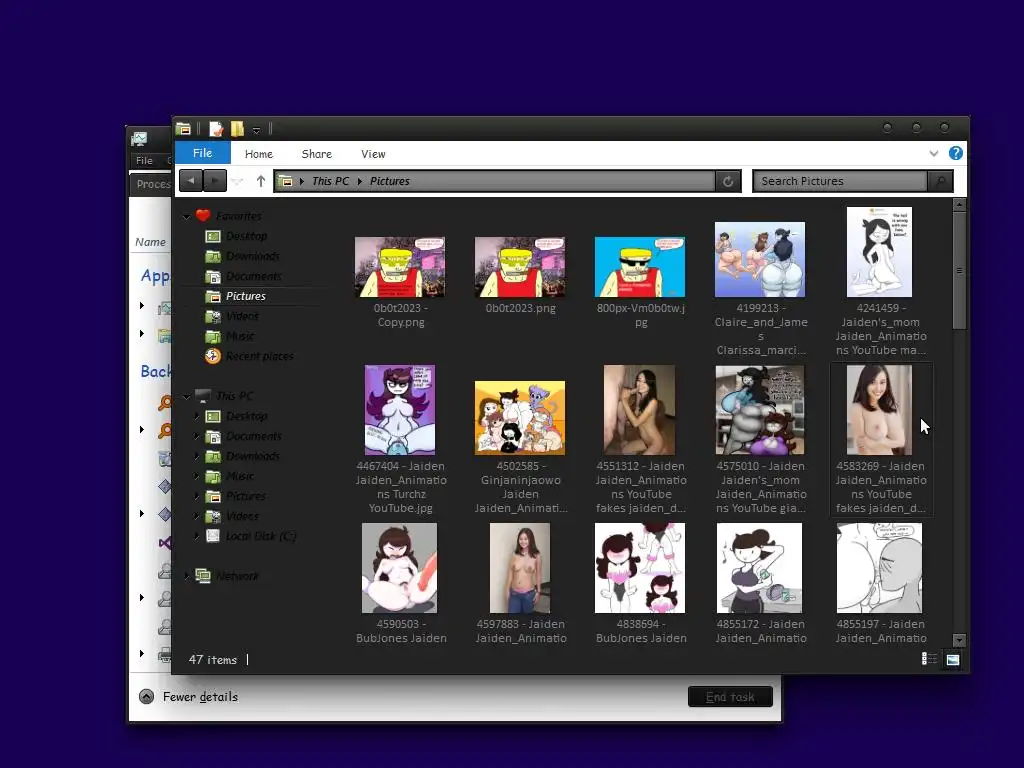Click the scroll up arrow of the file list
The image size is (1024, 768).
click(959, 204)
